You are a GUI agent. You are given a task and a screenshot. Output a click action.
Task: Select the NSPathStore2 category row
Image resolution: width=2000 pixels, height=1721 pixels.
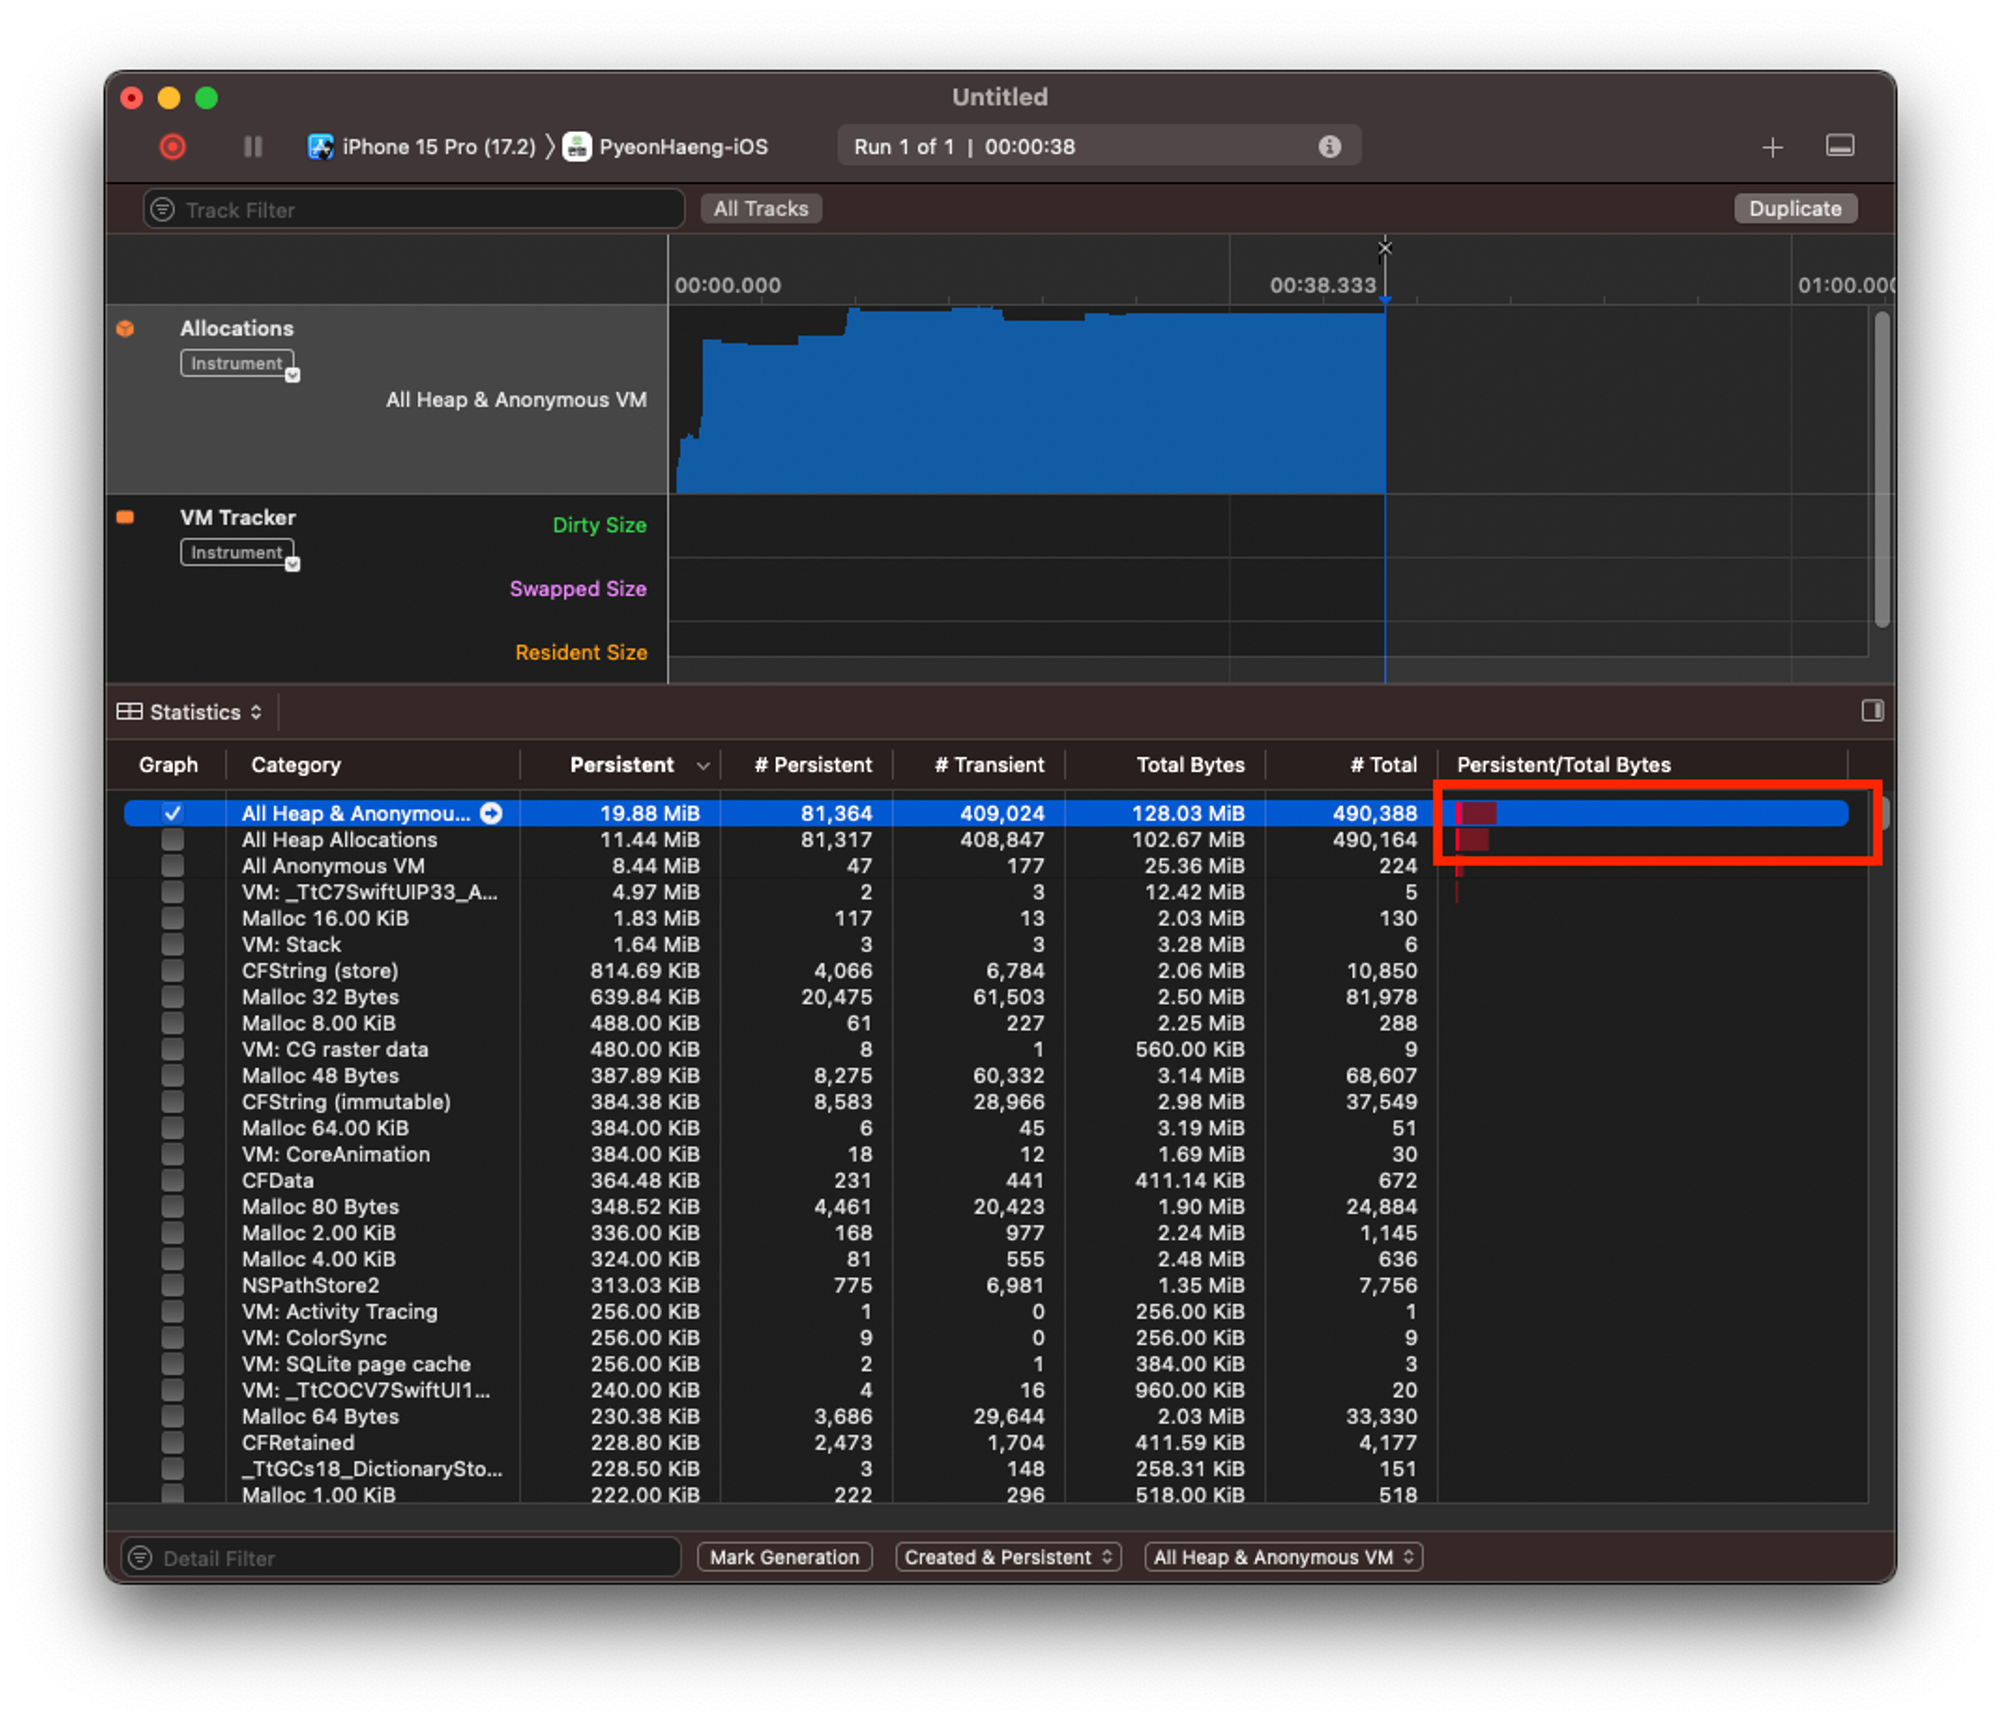click(x=986, y=1286)
